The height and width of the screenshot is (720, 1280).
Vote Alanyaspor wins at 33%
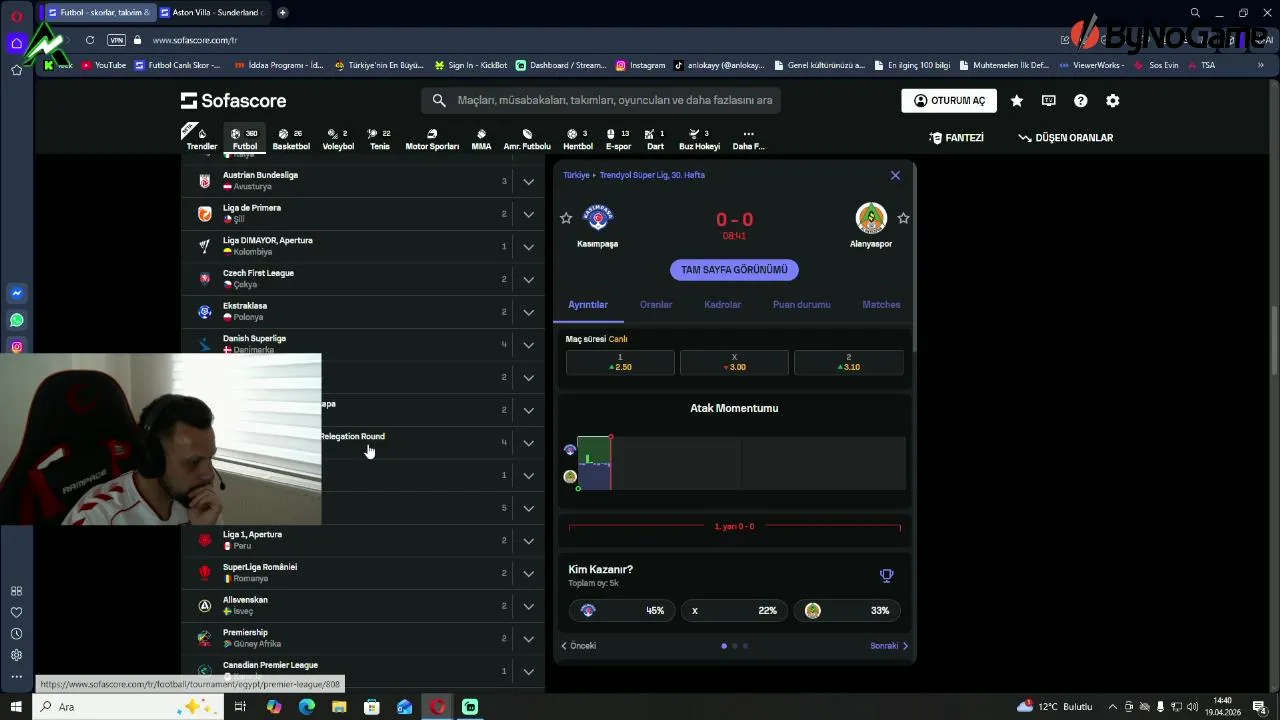click(x=847, y=611)
